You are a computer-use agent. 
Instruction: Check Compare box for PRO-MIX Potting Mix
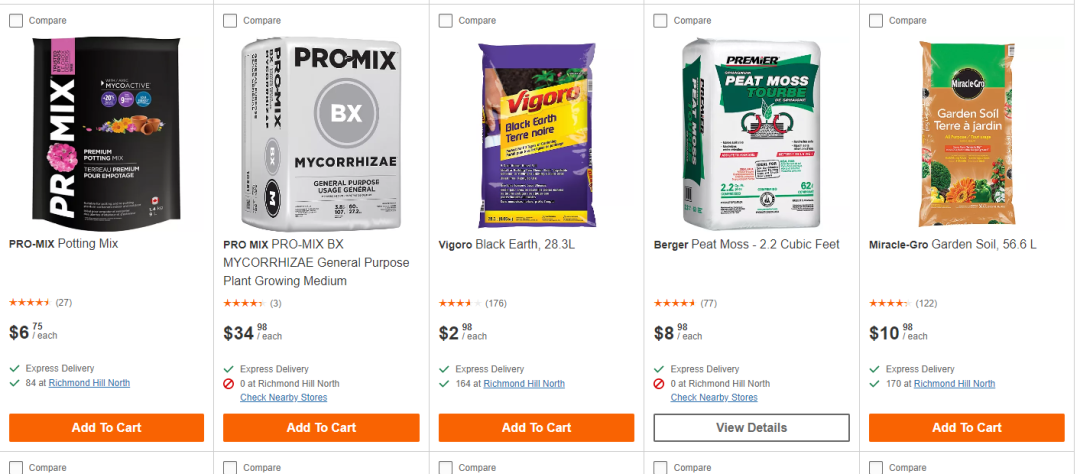pyautogui.click(x=16, y=20)
